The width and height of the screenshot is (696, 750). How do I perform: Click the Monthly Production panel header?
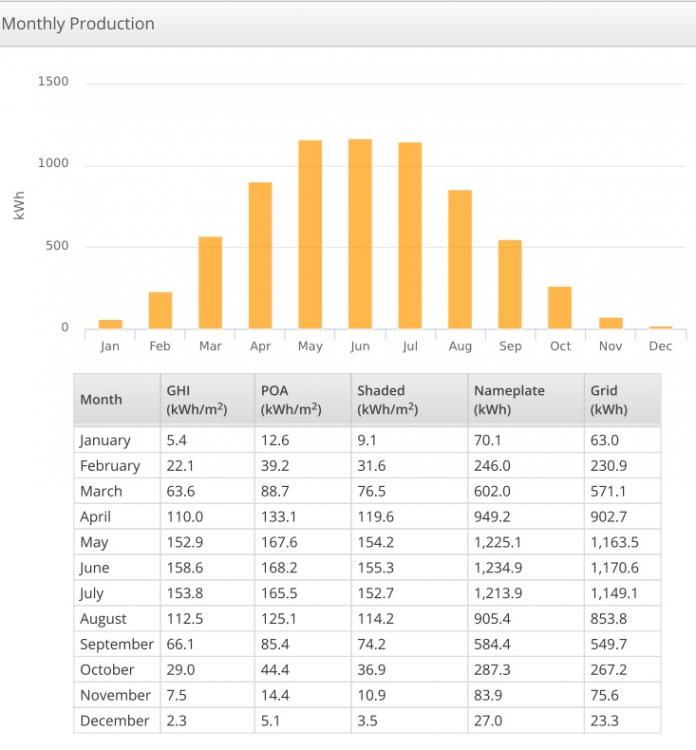[78, 23]
